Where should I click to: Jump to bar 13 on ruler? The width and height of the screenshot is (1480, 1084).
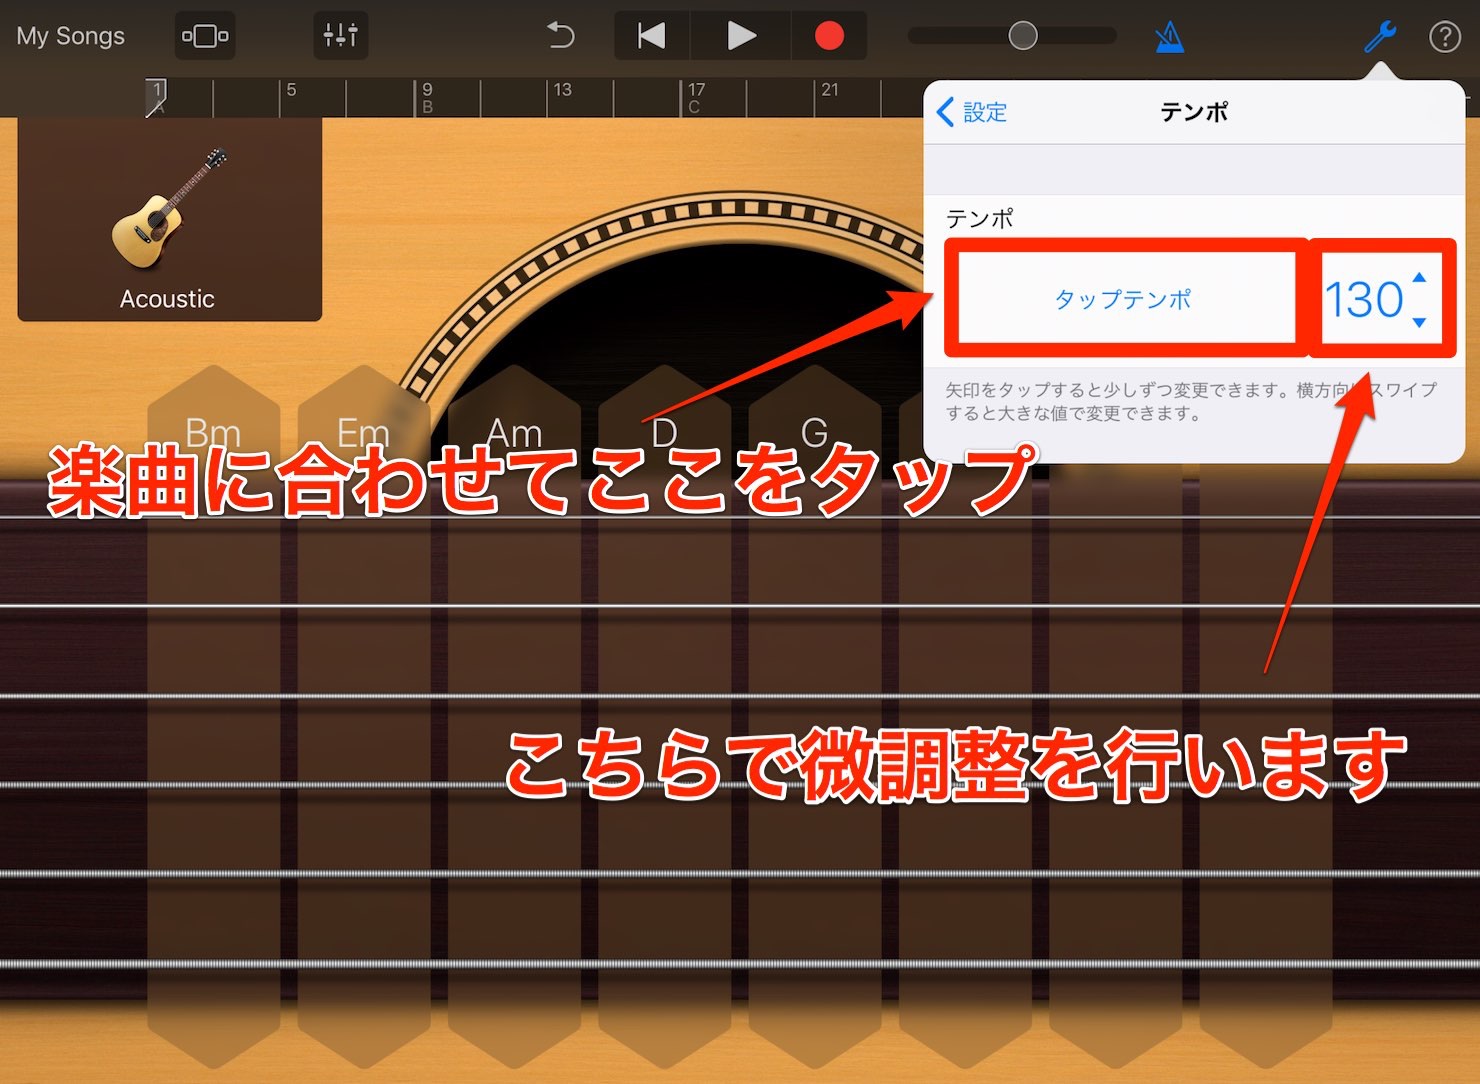pos(563,90)
